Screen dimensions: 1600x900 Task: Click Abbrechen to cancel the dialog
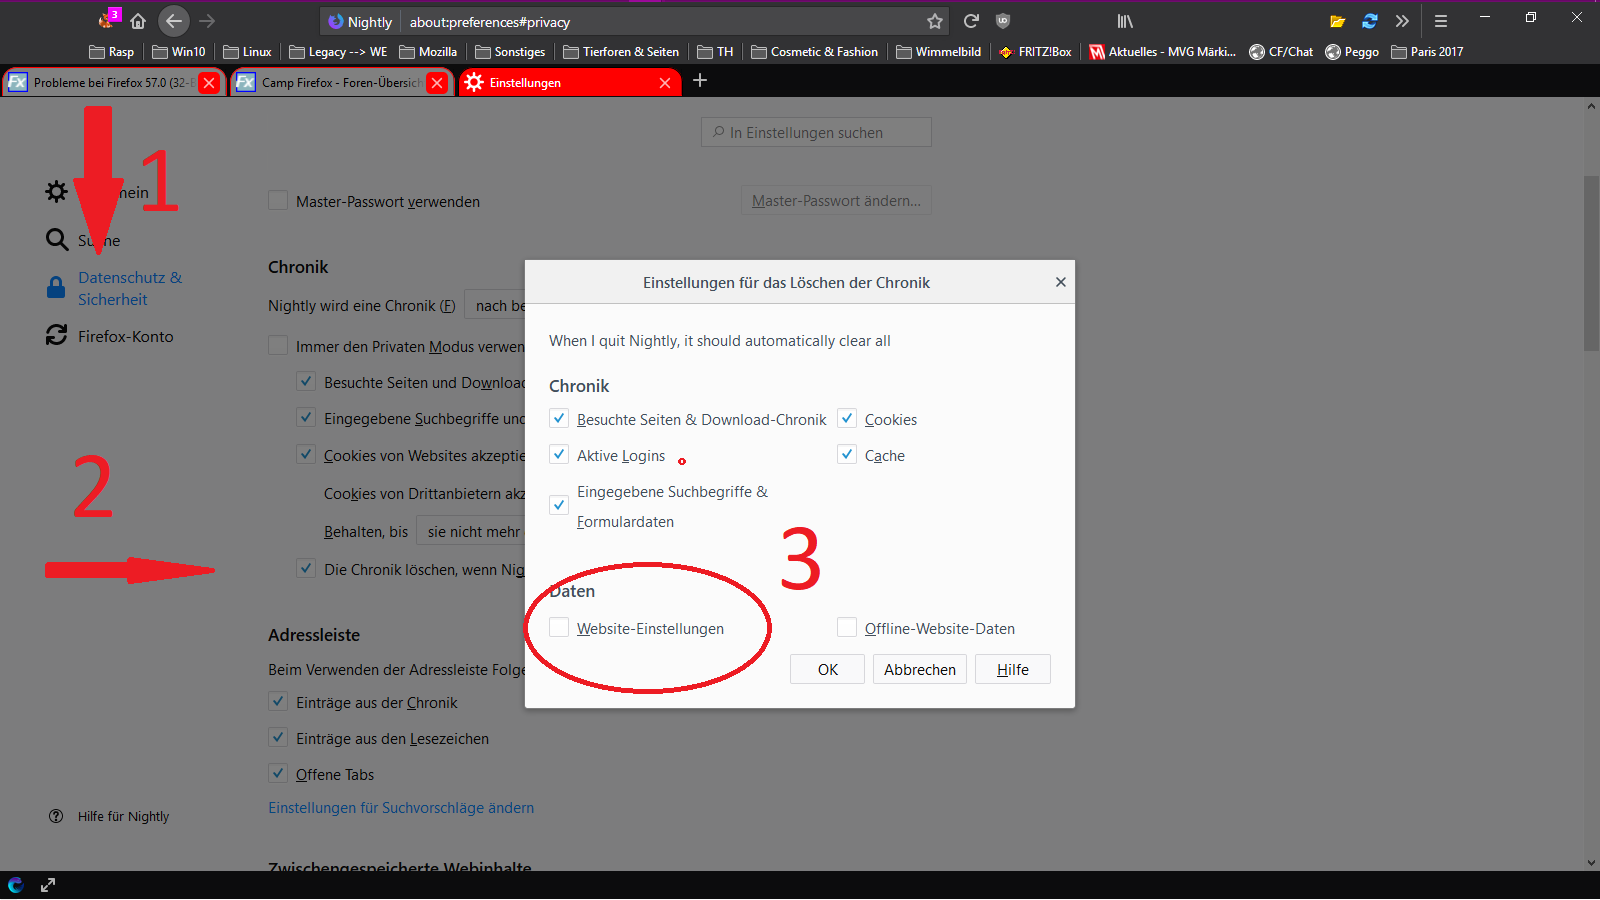(919, 670)
